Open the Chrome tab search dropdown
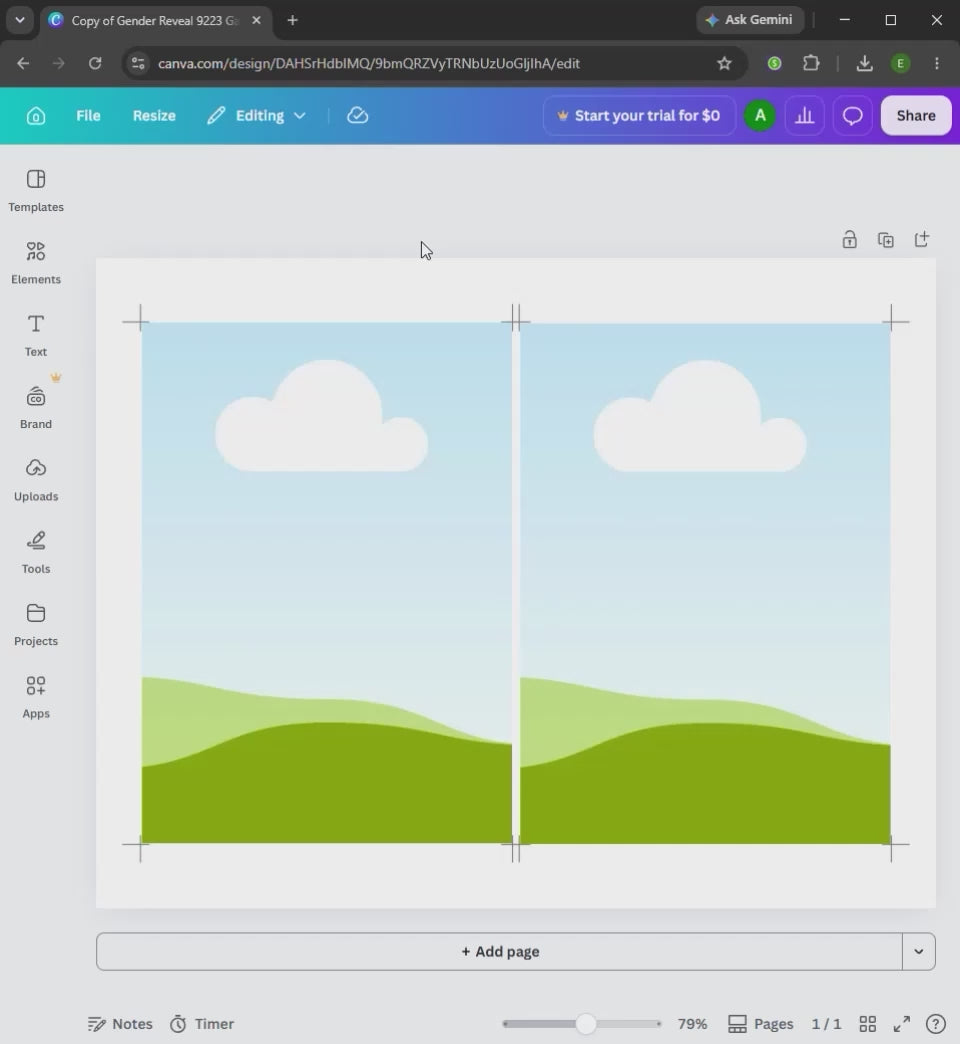The image size is (960, 1044). 20,20
